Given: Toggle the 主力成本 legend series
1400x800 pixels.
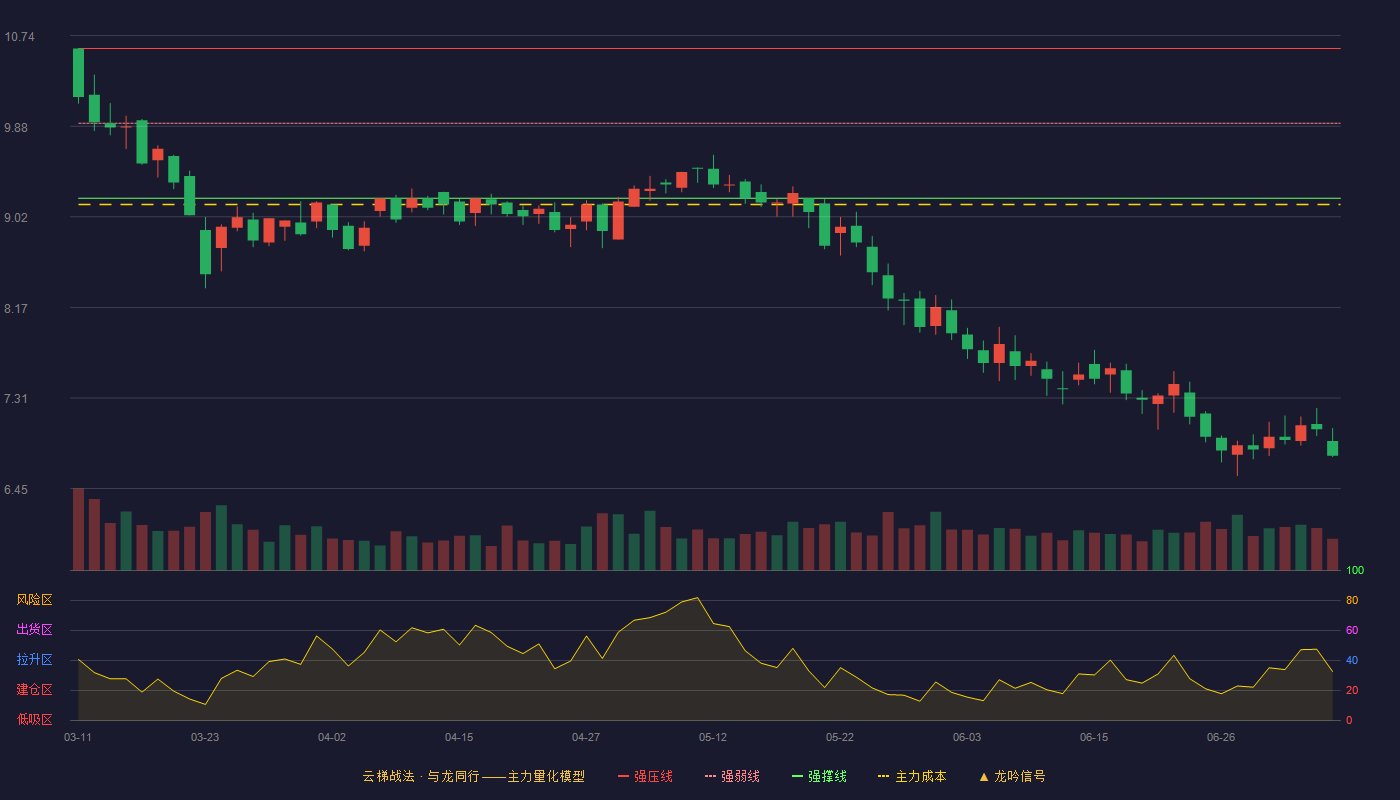Looking at the screenshot, I should (911, 776).
